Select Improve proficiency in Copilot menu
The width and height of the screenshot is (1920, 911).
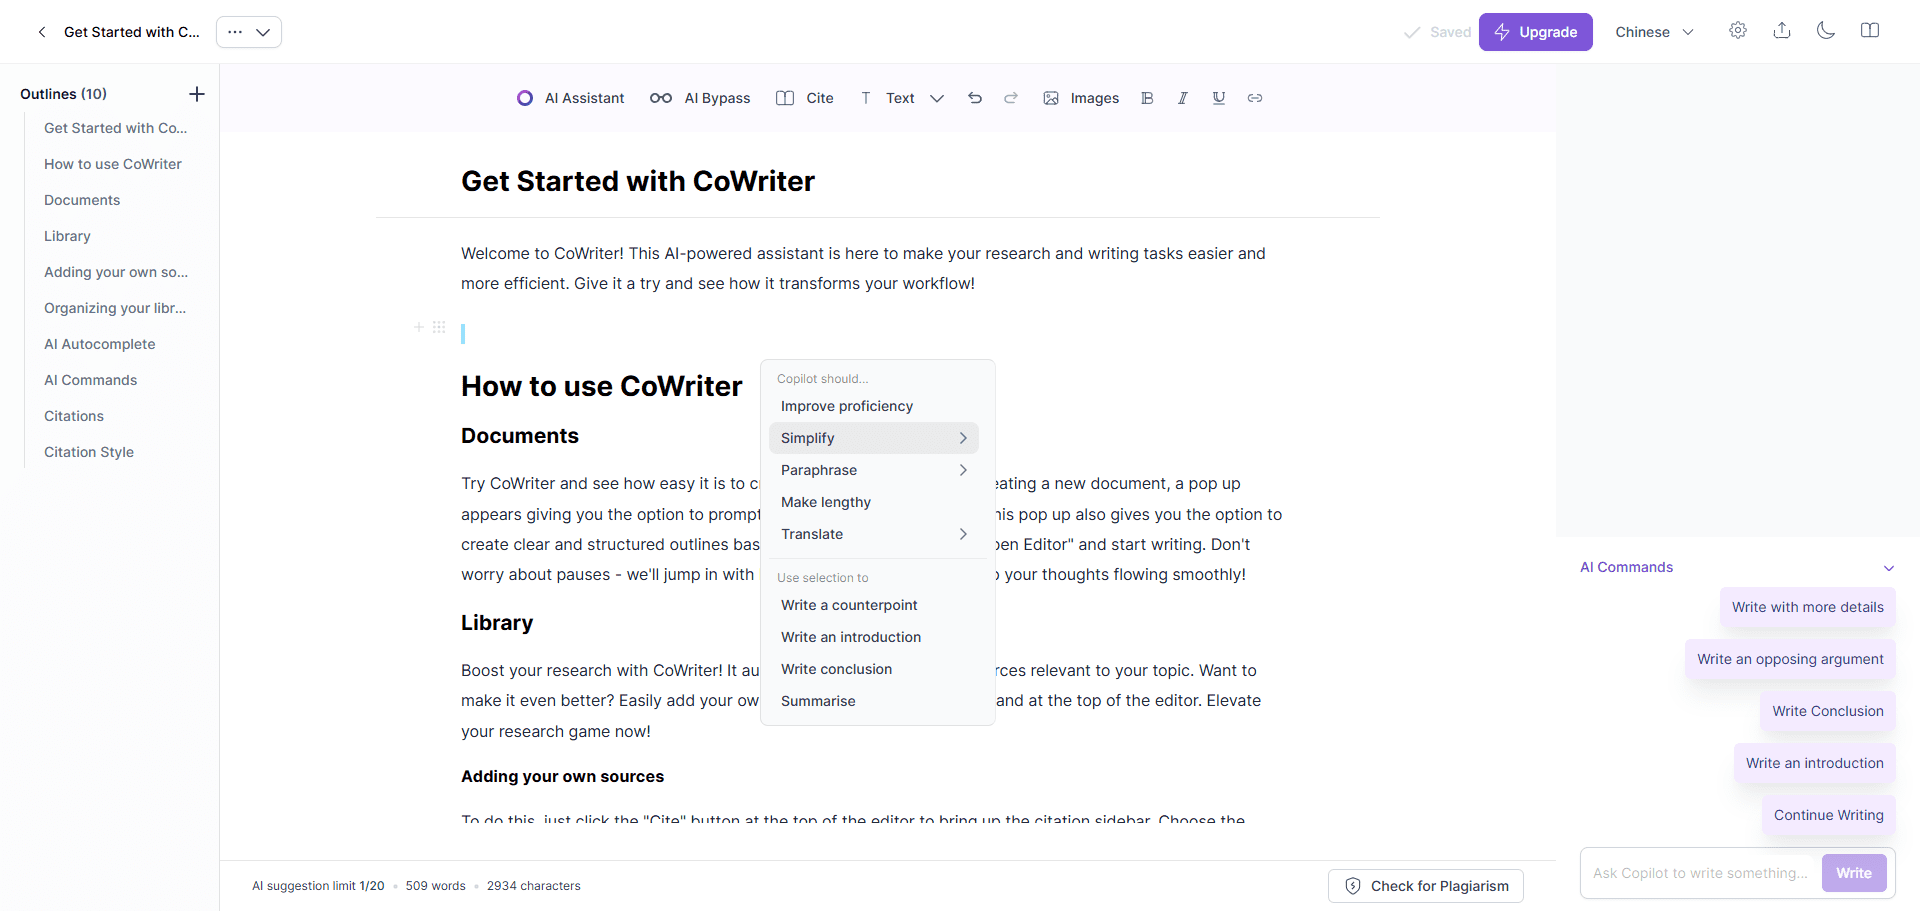874,406
